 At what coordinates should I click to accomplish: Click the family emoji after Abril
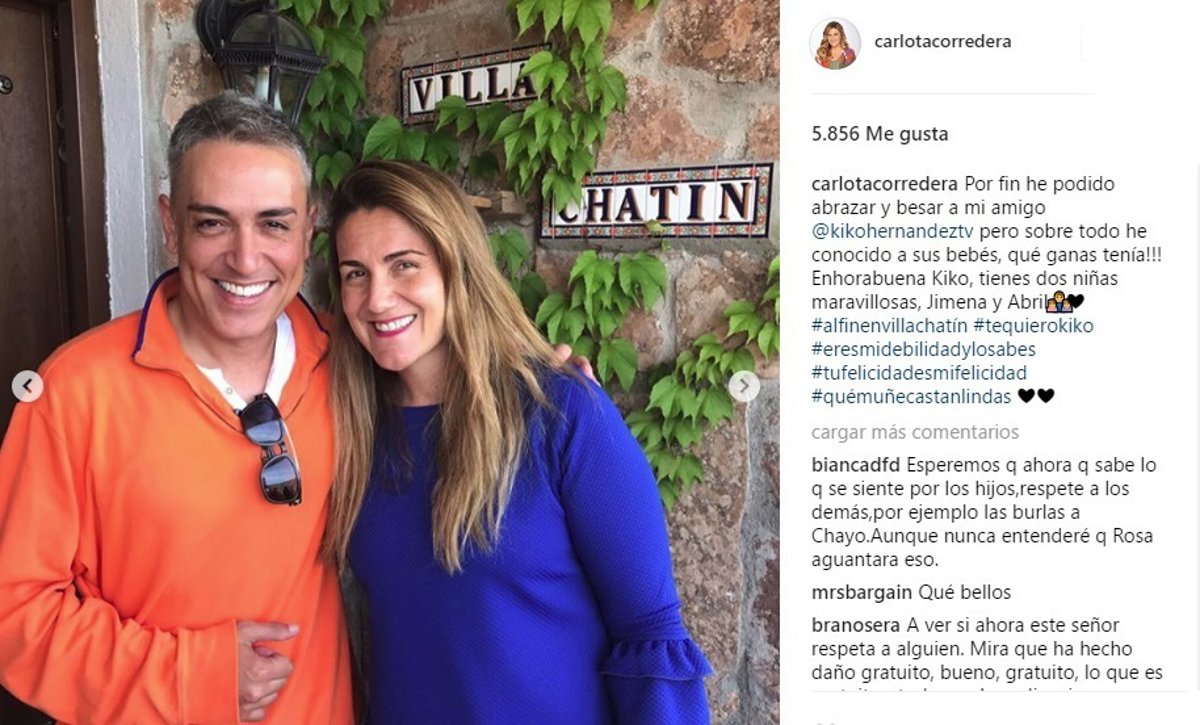(x=1056, y=302)
